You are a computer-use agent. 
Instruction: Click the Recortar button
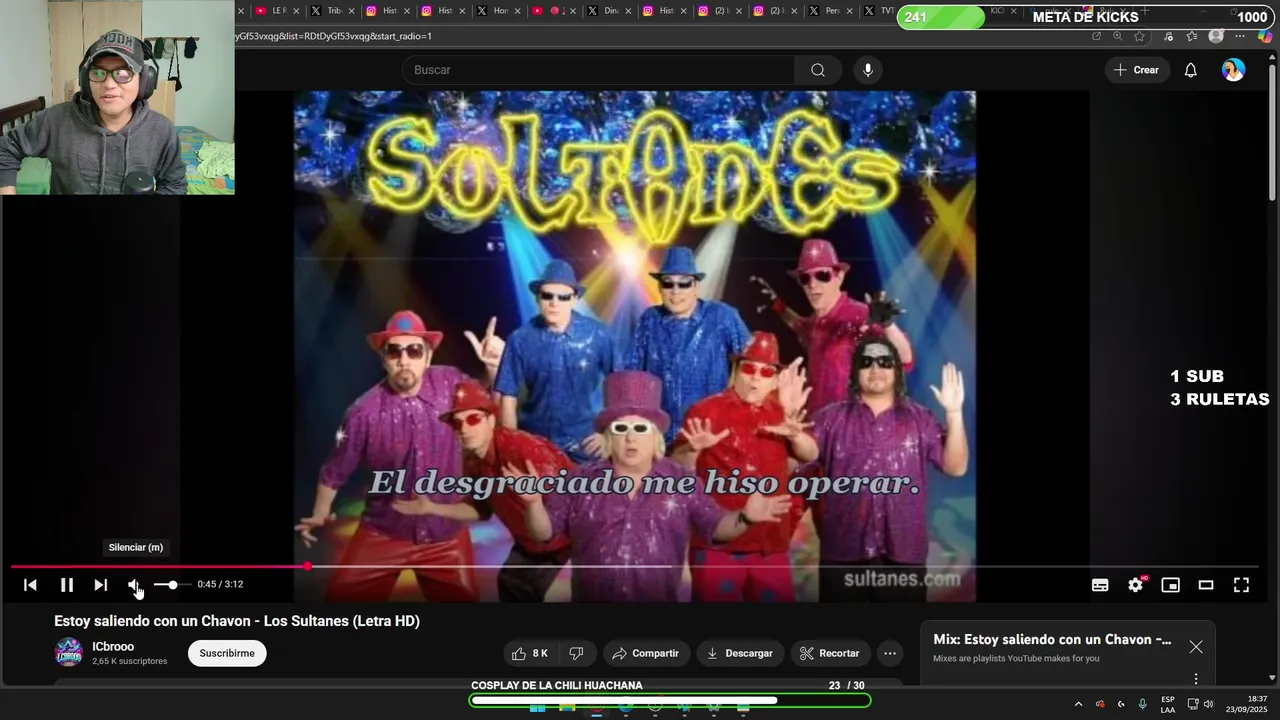pos(830,653)
